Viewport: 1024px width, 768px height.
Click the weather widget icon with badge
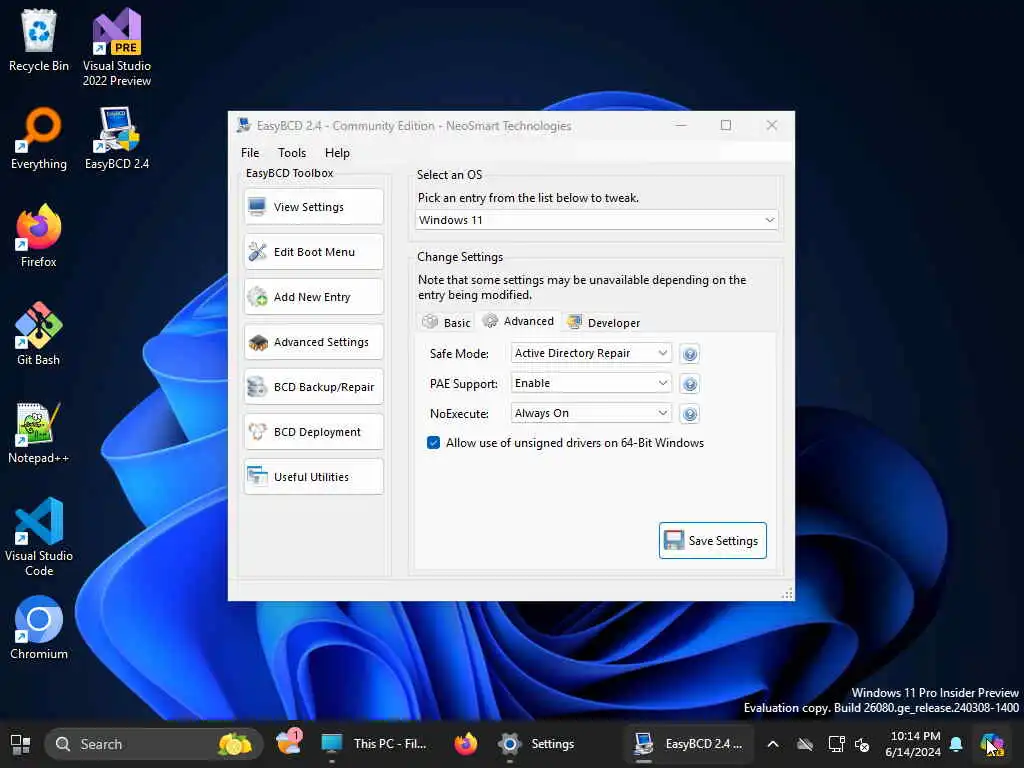point(289,743)
